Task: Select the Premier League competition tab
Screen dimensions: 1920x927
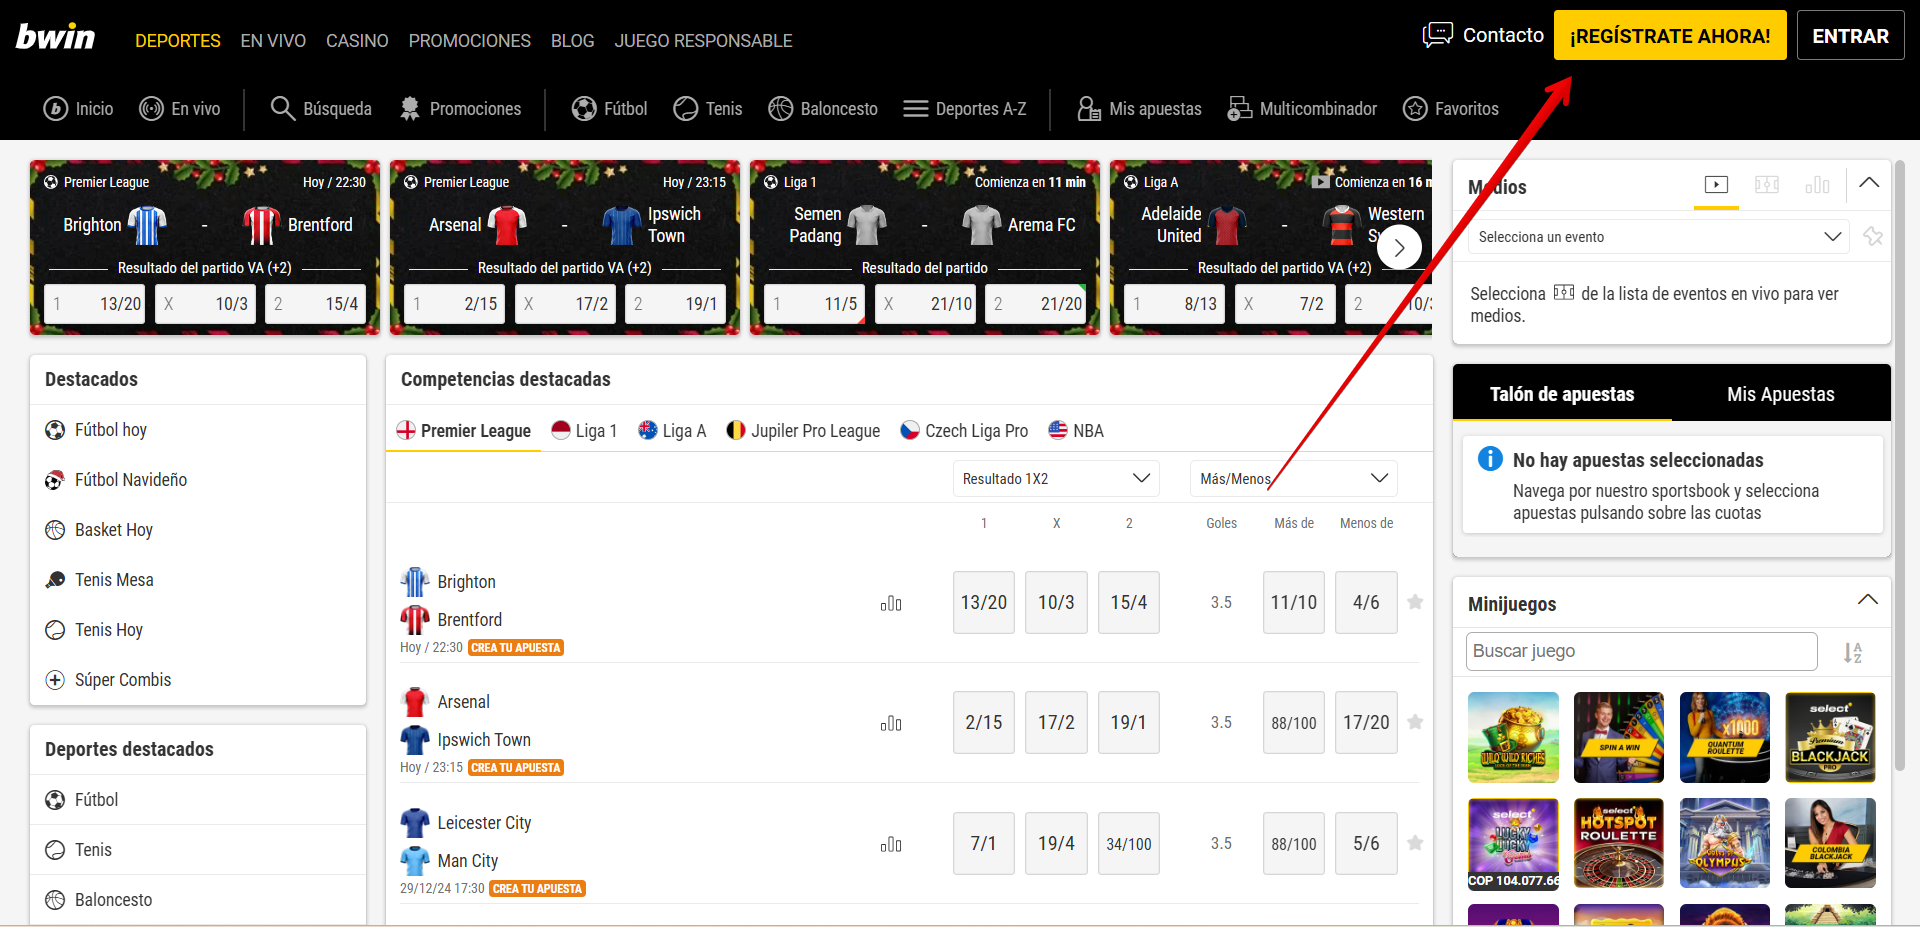Action: coord(464,431)
